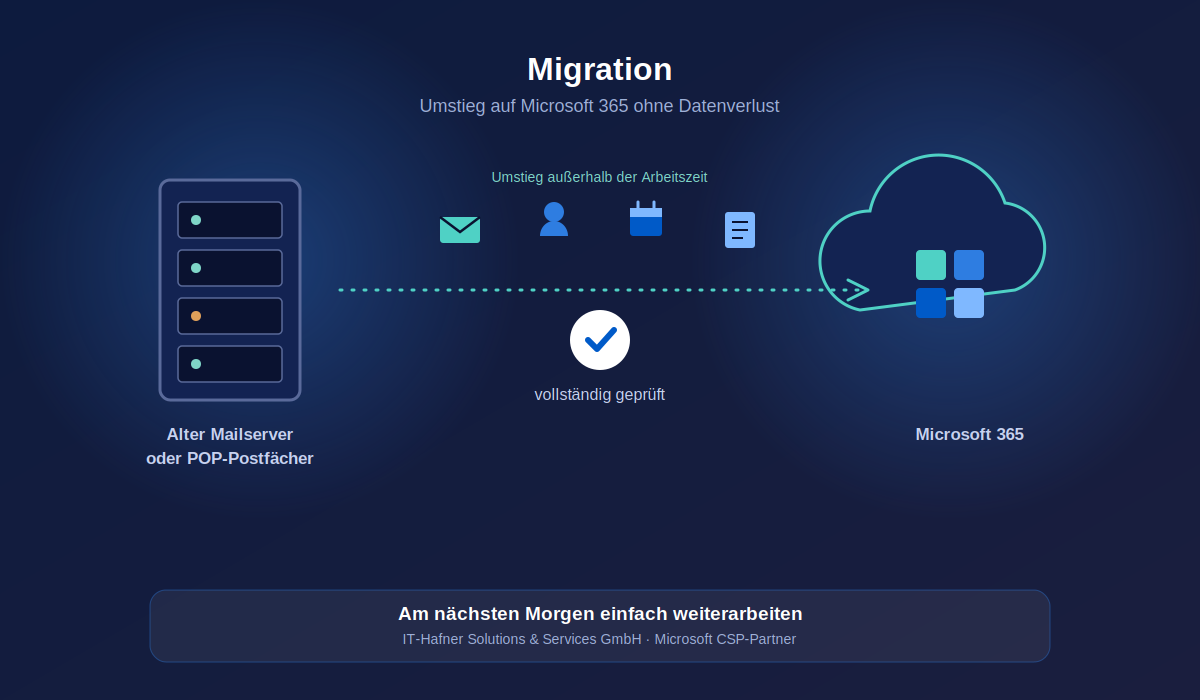This screenshot has width=1200, height=700.
Task: Click the light blue document icon
Action: (x=740, y=230)
